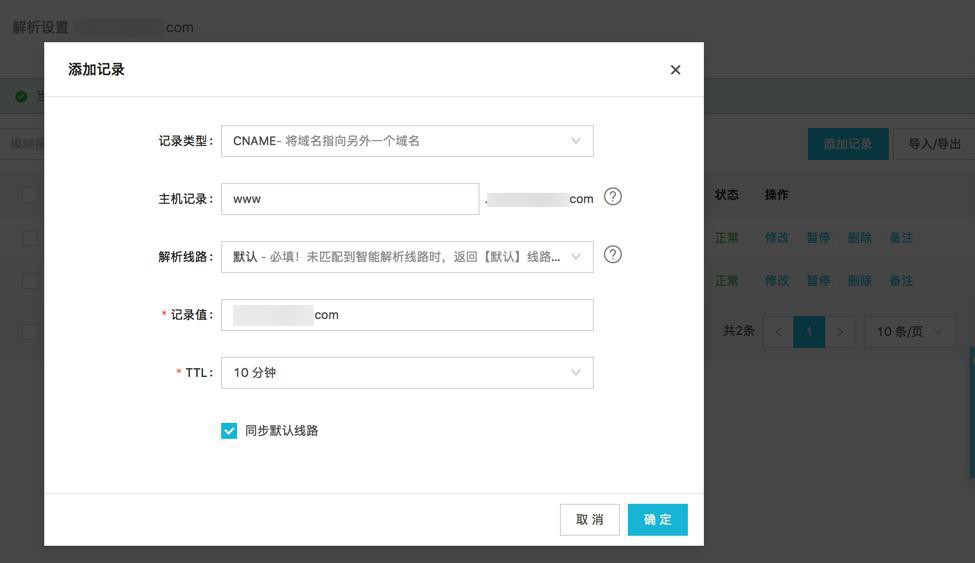Click 暂停 link in first record row
The width and height of the screenshot is (975, 563).
(x=818, y=238)
